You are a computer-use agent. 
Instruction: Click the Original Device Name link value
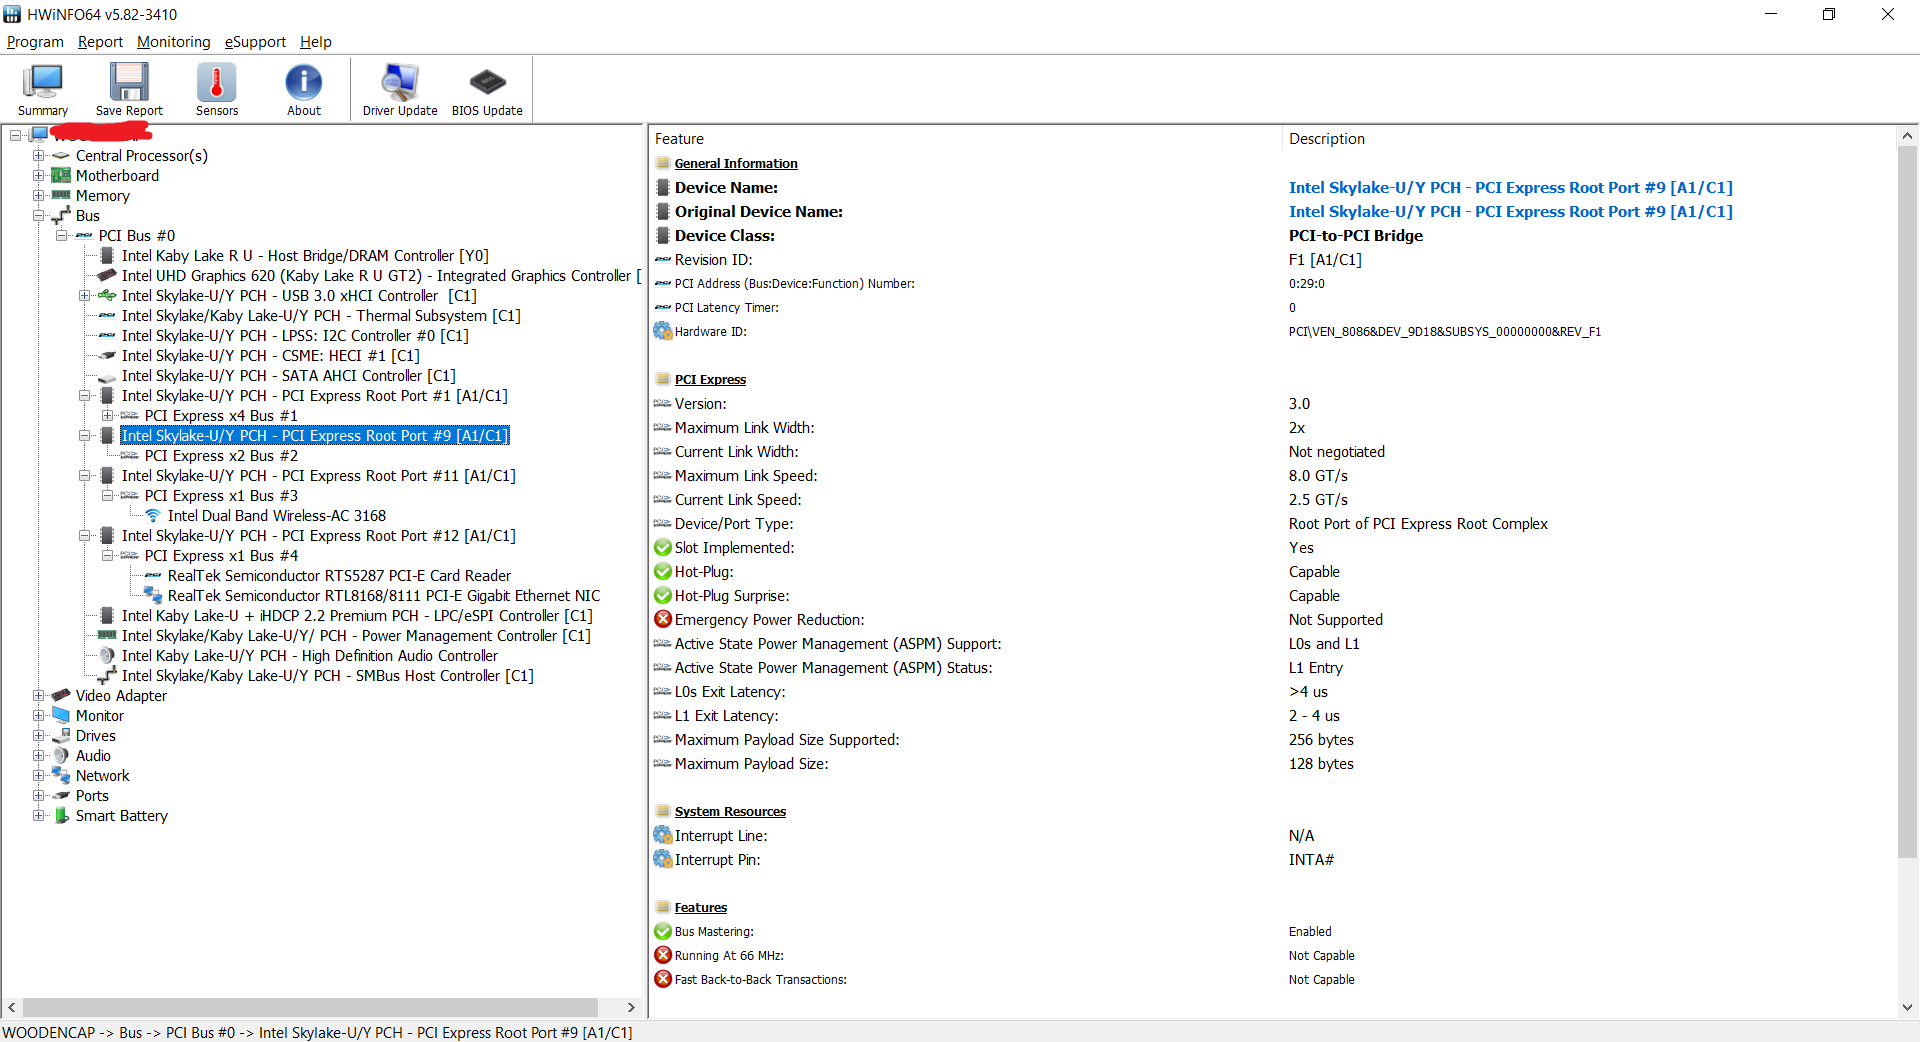tap(1510, 212)
